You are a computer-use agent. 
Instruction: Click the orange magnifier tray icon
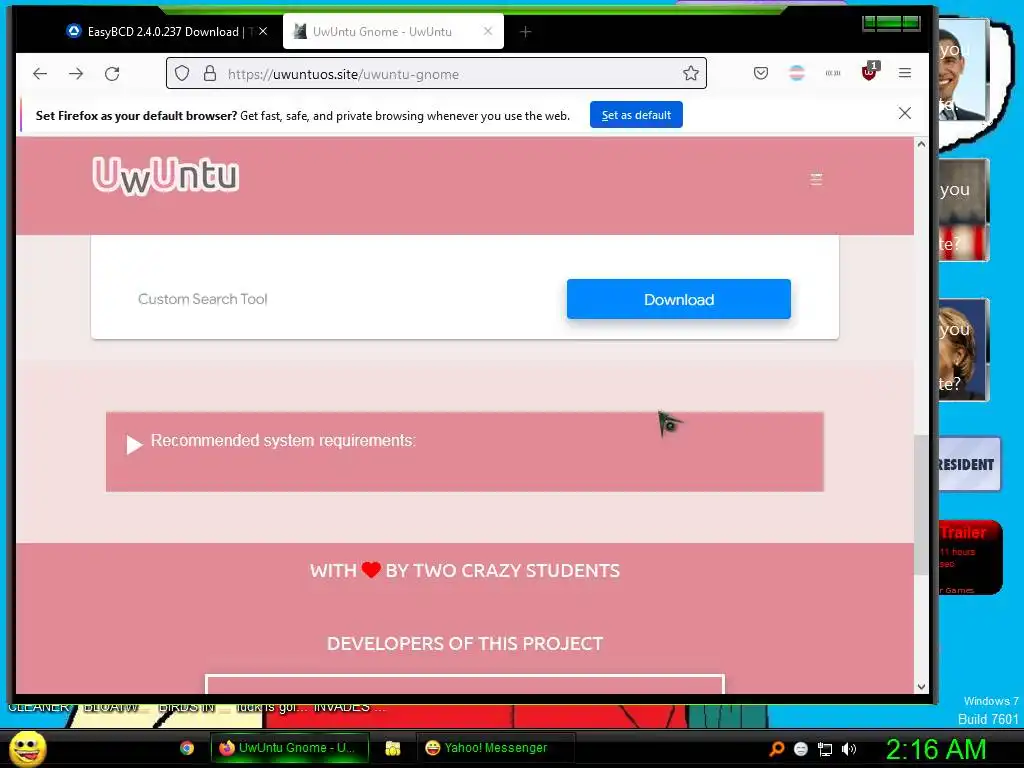[776, 748]
